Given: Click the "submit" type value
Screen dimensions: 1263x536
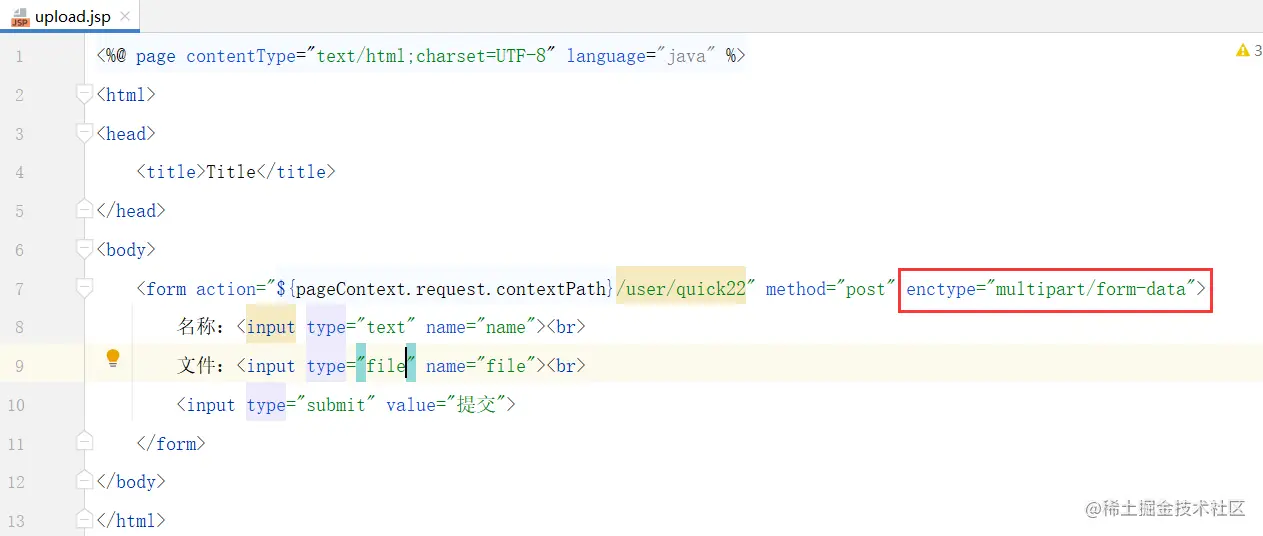Looking at the screenshot, I should click(336, 405).
